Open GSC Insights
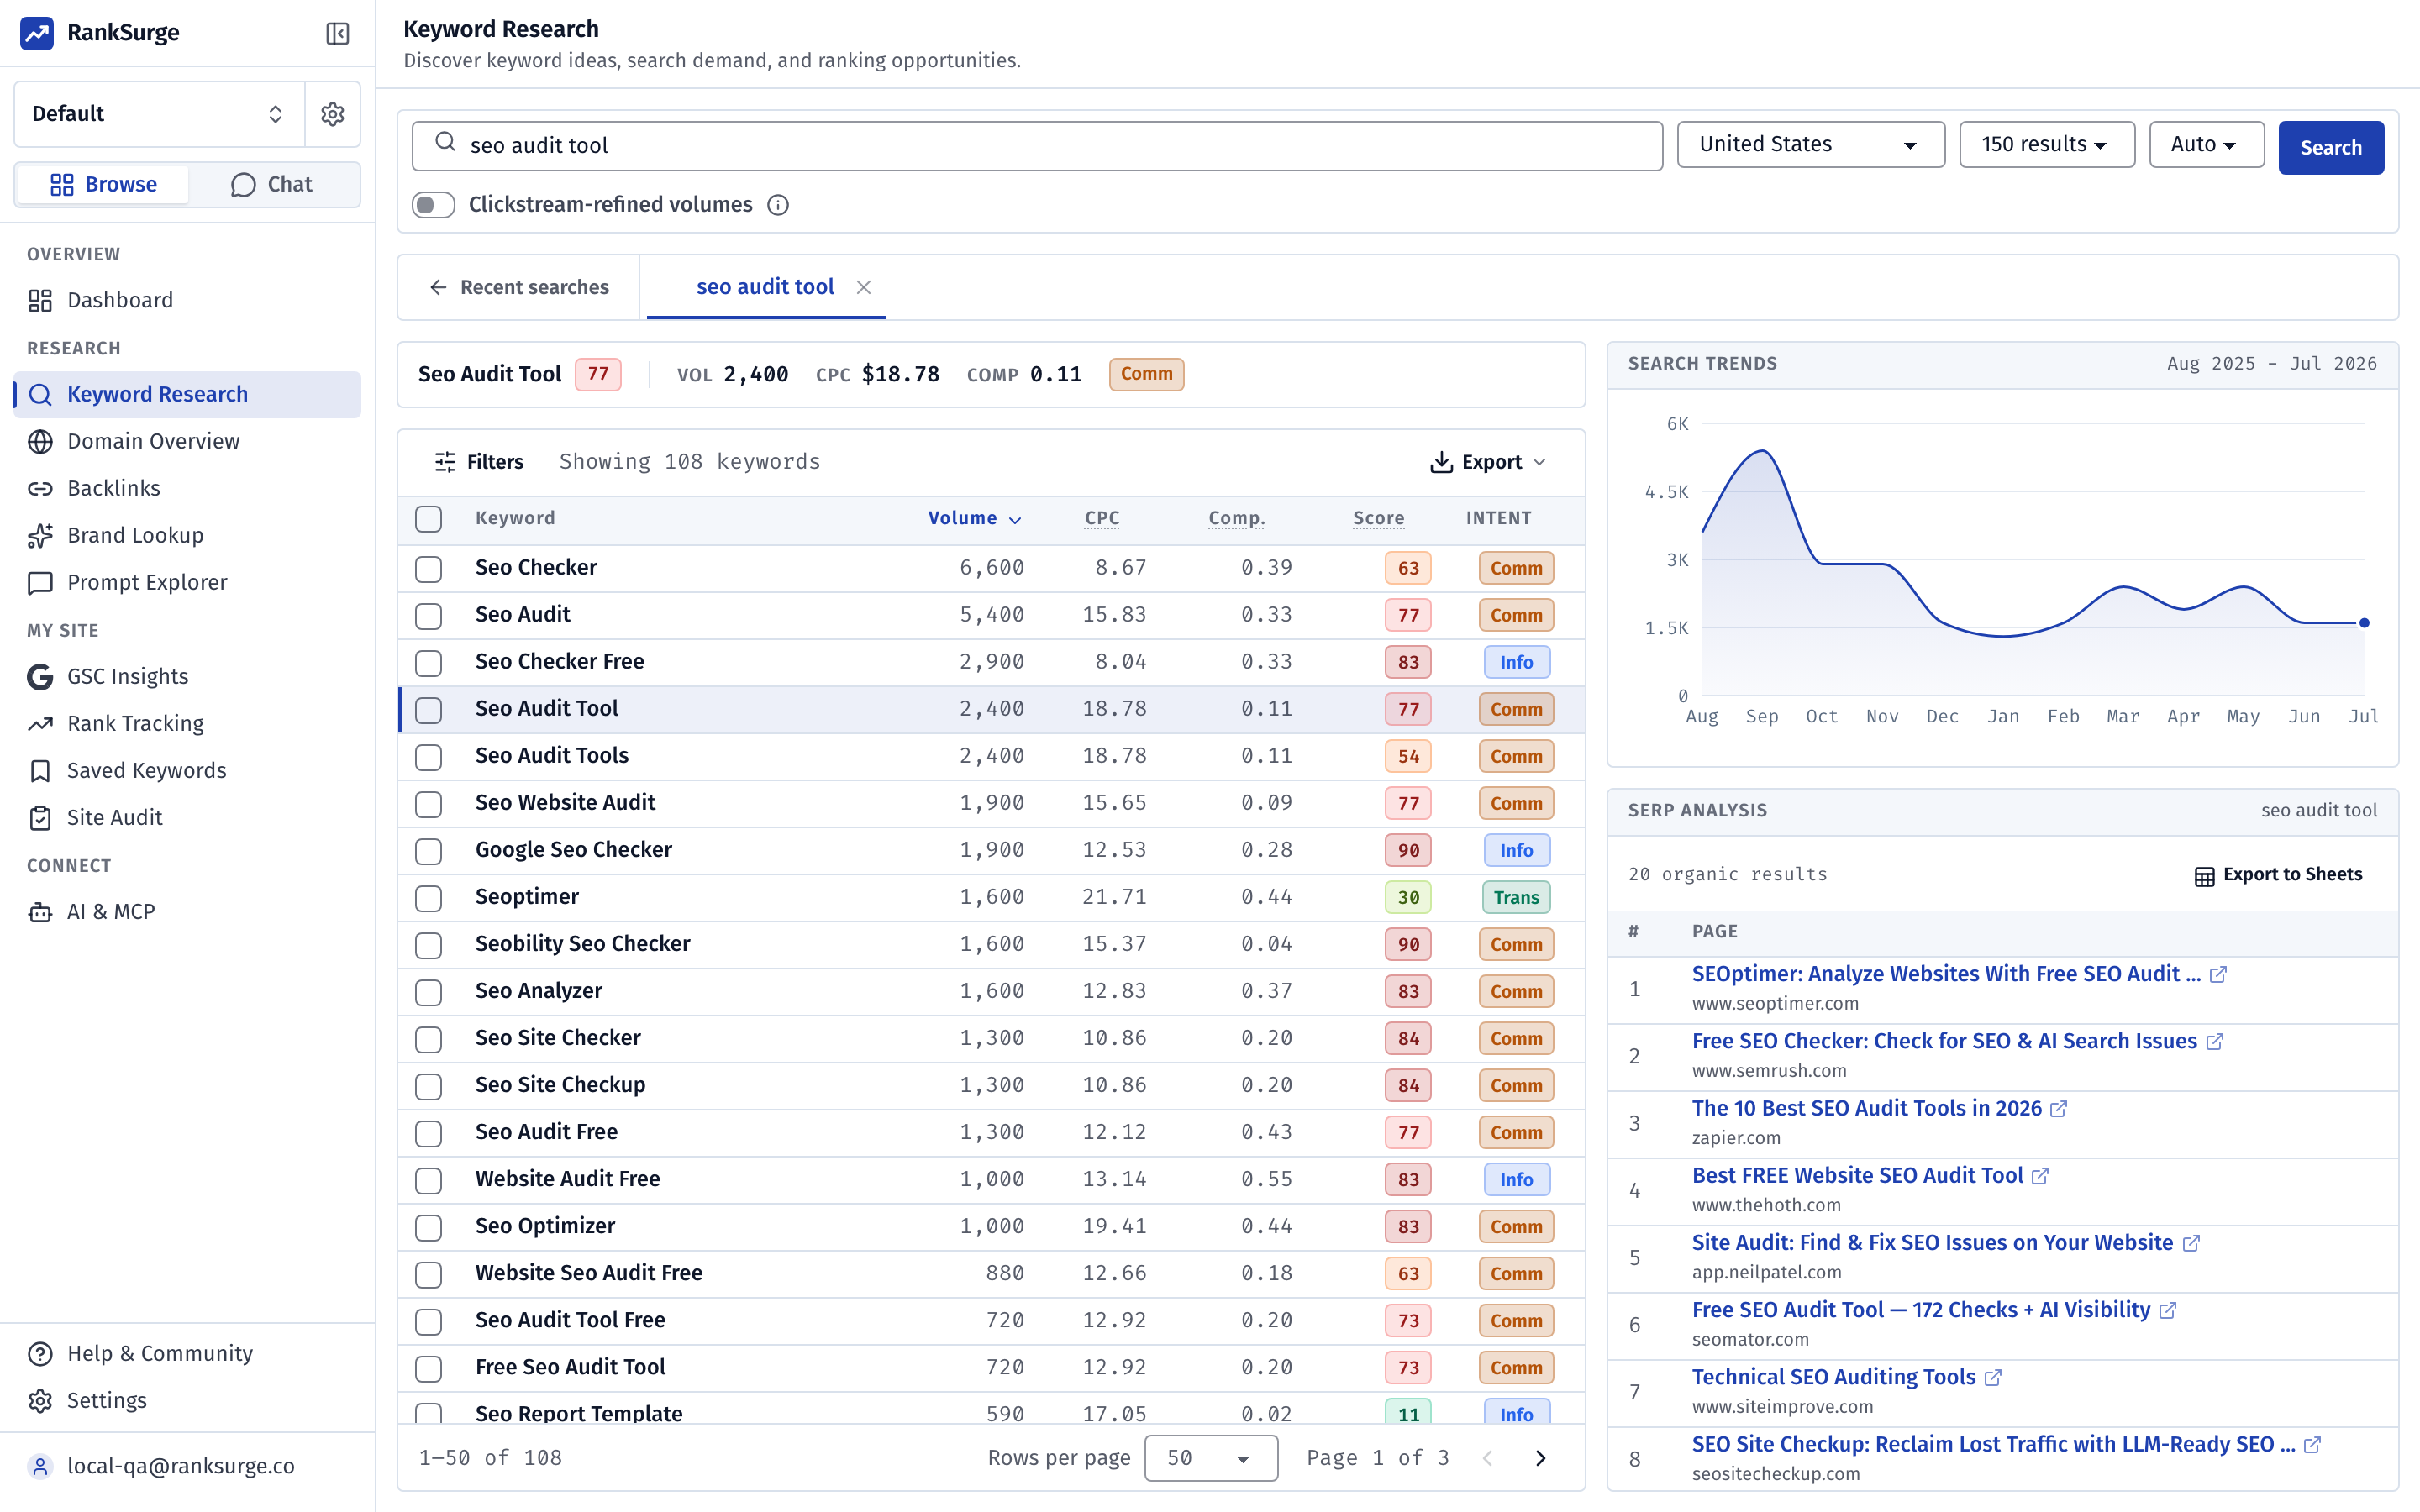 pos(187,676)
